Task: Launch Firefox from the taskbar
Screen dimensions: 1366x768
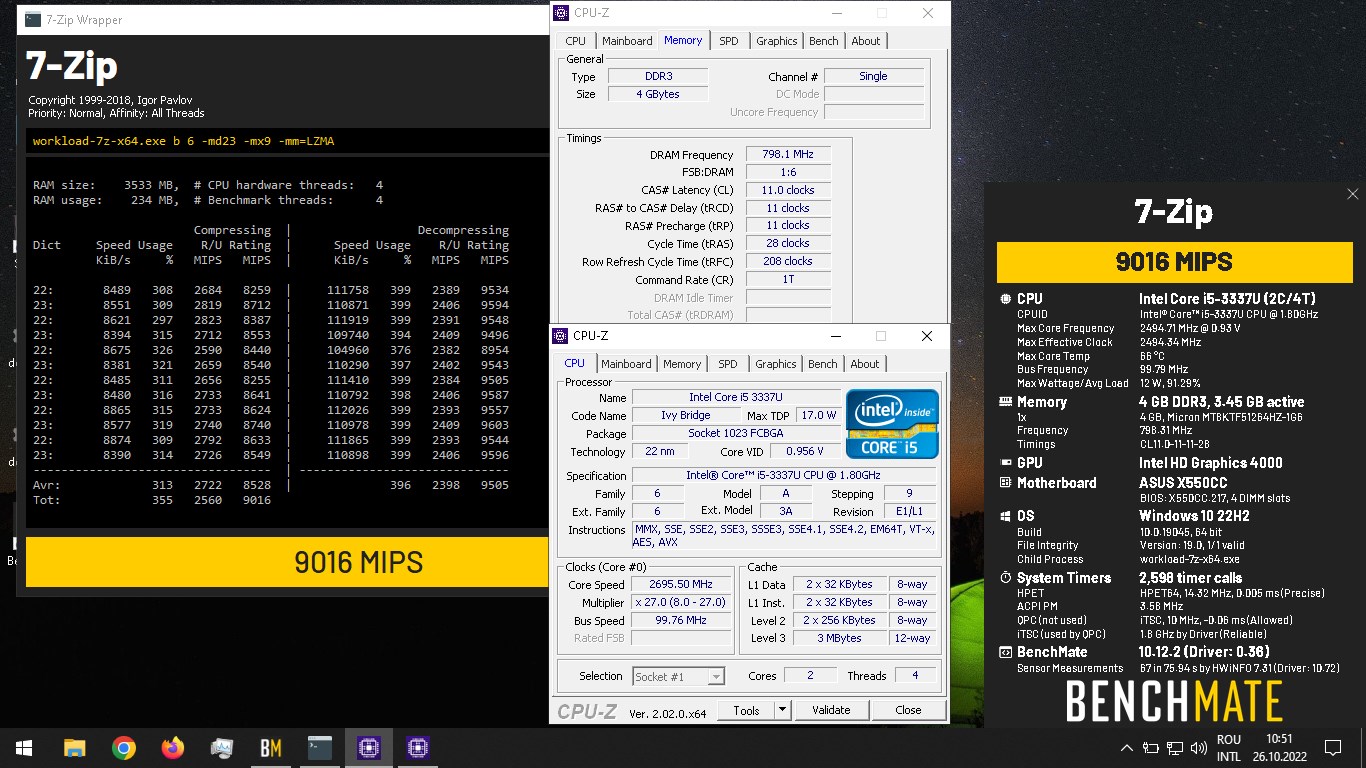Action: point(173,748)
